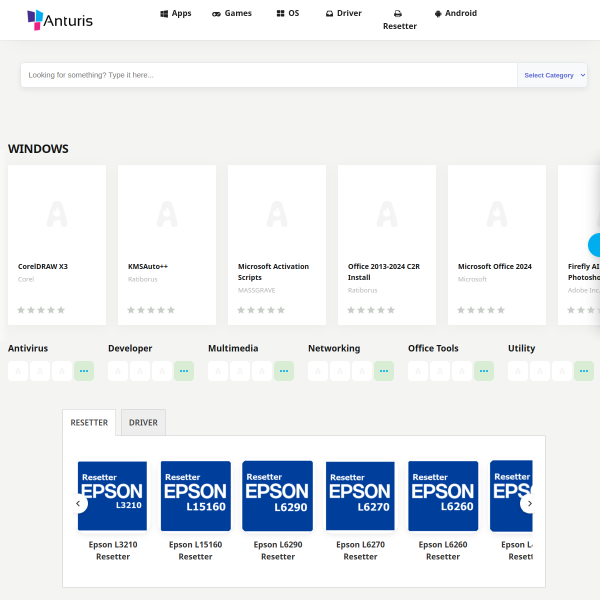Click Microsoft Office 2024 placeholder image

[497, 214]
